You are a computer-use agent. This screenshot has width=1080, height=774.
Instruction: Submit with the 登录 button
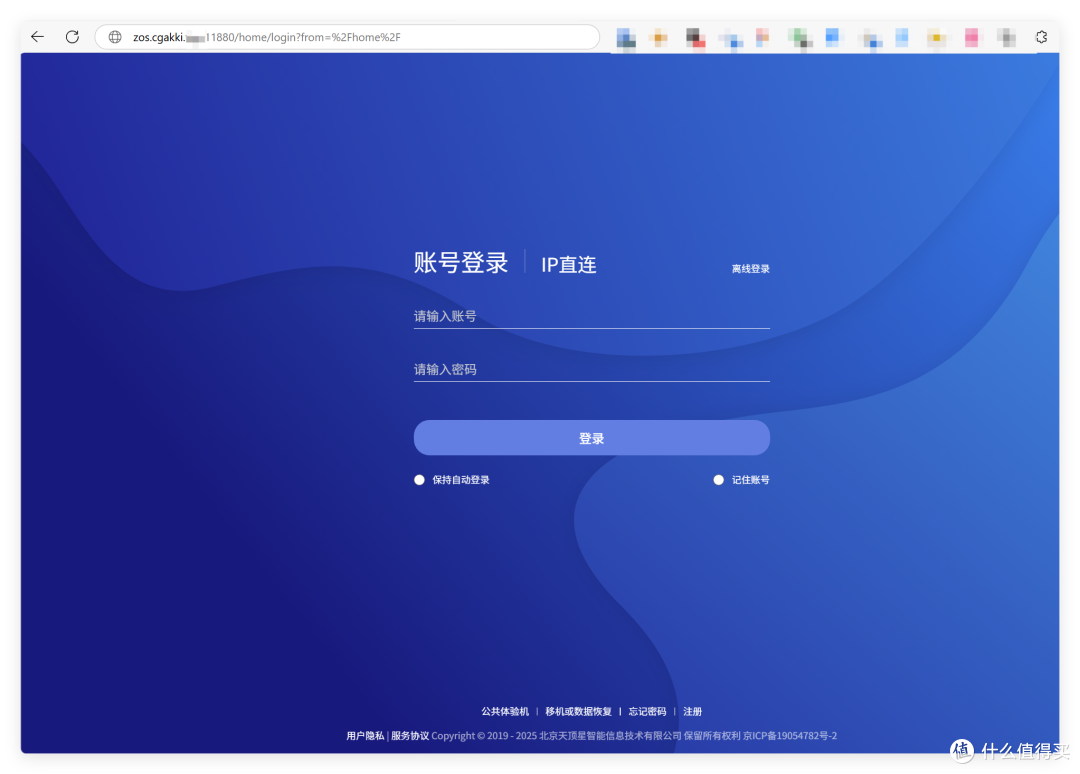pos(592,438)
